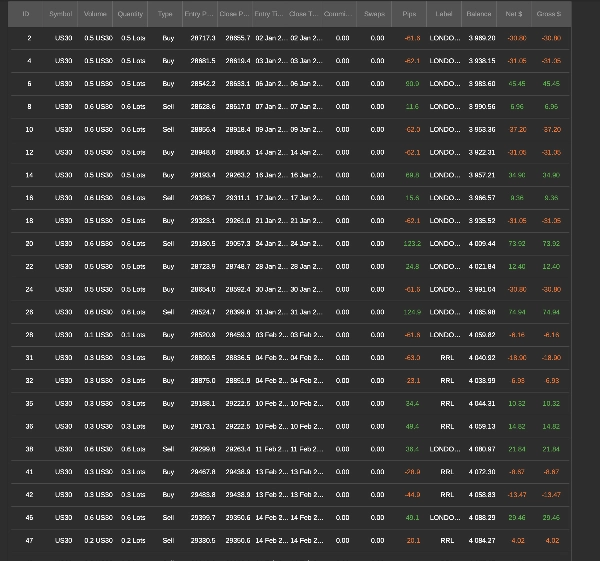
Task: Click the Buy type in trade 24's row
Action: pos(168,289)
